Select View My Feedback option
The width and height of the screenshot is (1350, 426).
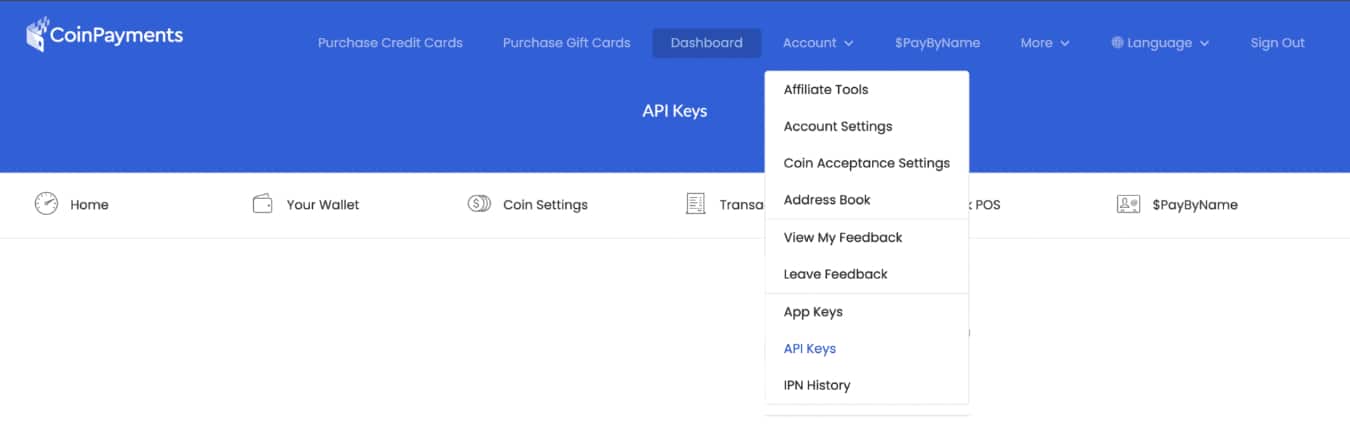point(842,237)
